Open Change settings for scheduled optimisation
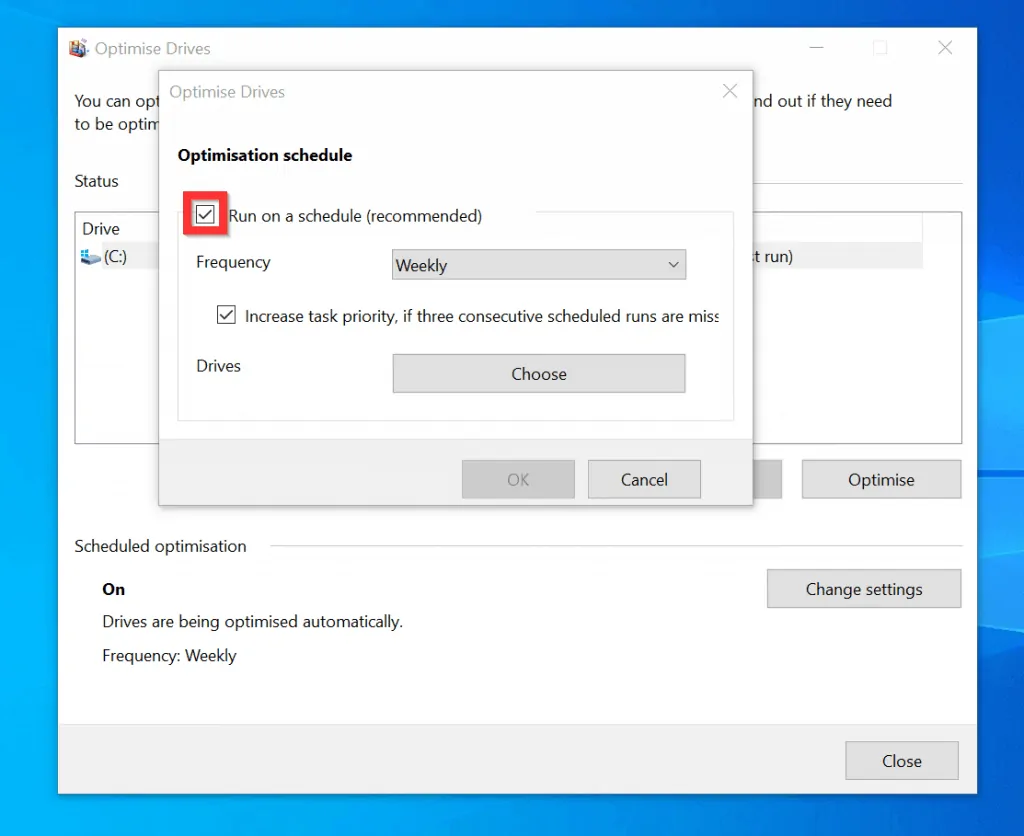1024x836 pixels. 863,588
